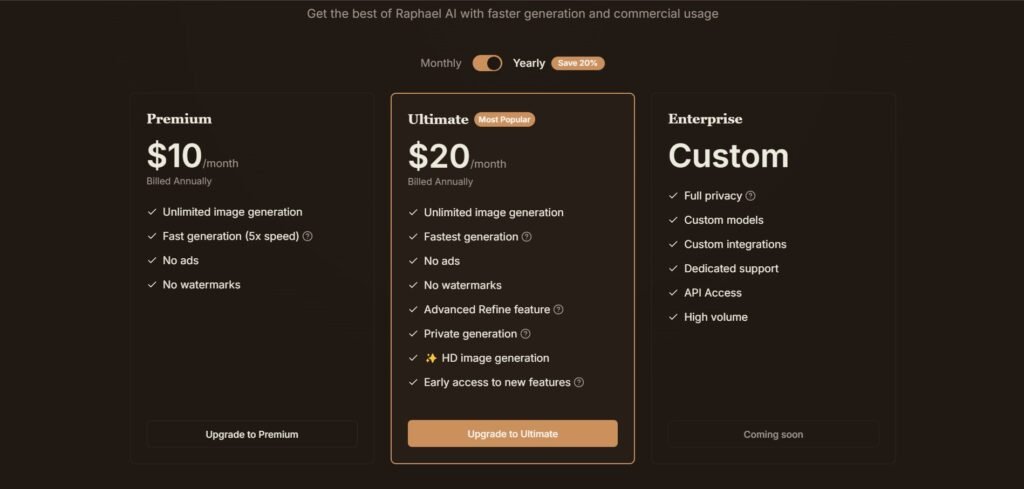Click the Ultimate plan title
This screenshot has height=489, width=1024.
438,119
